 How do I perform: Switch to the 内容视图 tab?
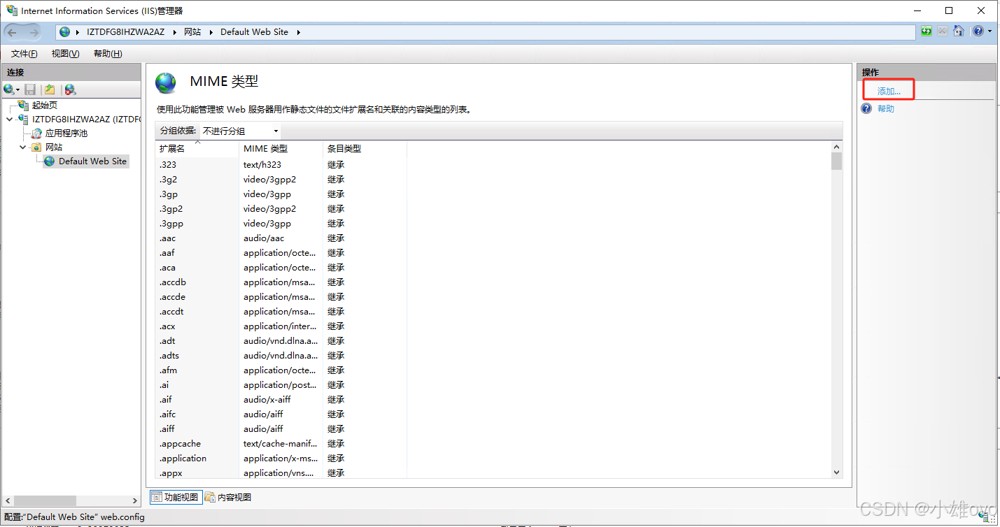pos(228,497)
